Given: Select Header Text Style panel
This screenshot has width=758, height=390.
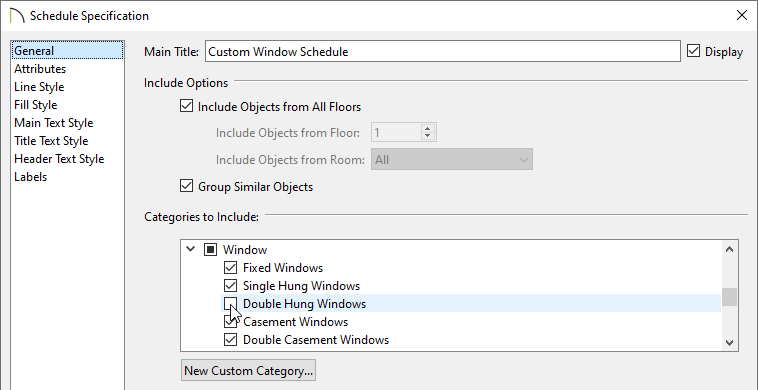Looking at the screenshot, I should point(59,159).
